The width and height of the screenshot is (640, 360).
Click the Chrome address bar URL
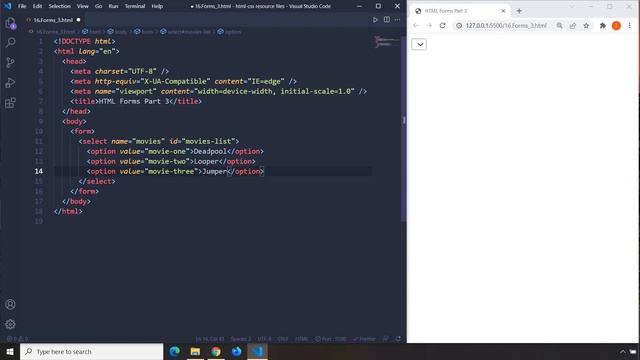506,25
